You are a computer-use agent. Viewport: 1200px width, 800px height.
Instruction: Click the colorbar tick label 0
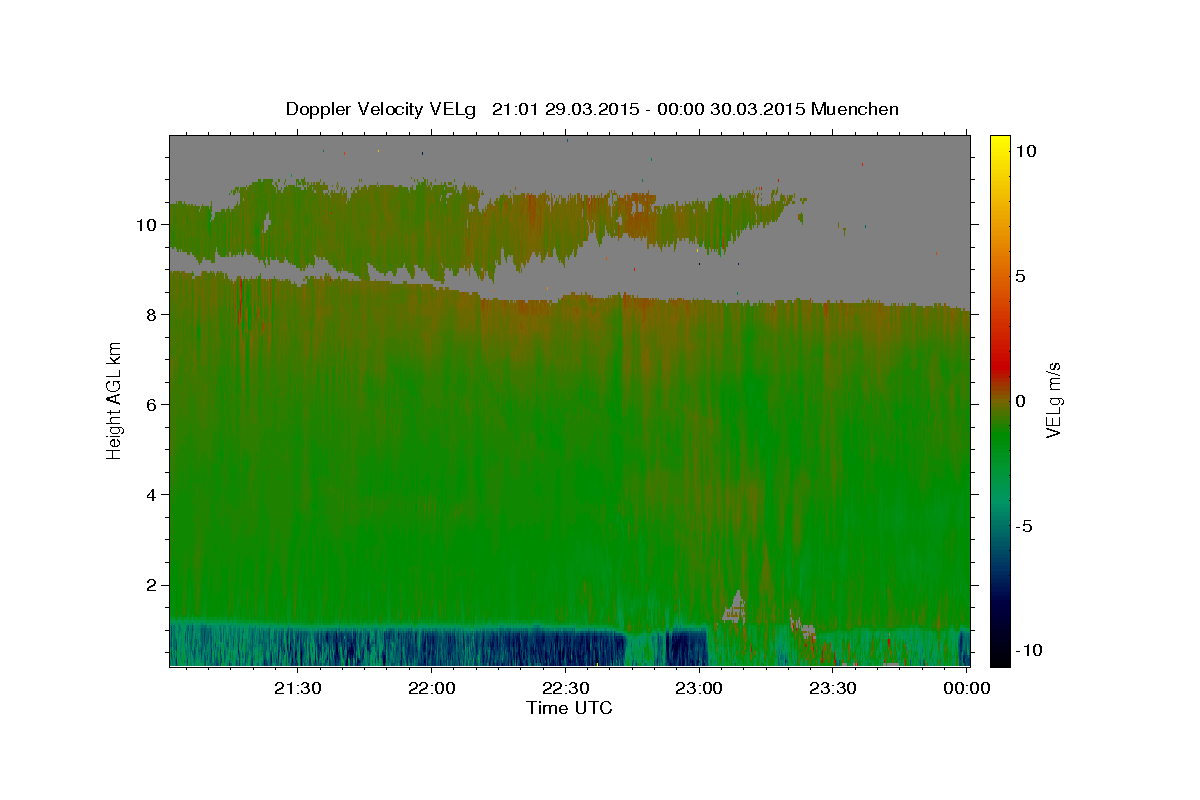(1021, 401)
